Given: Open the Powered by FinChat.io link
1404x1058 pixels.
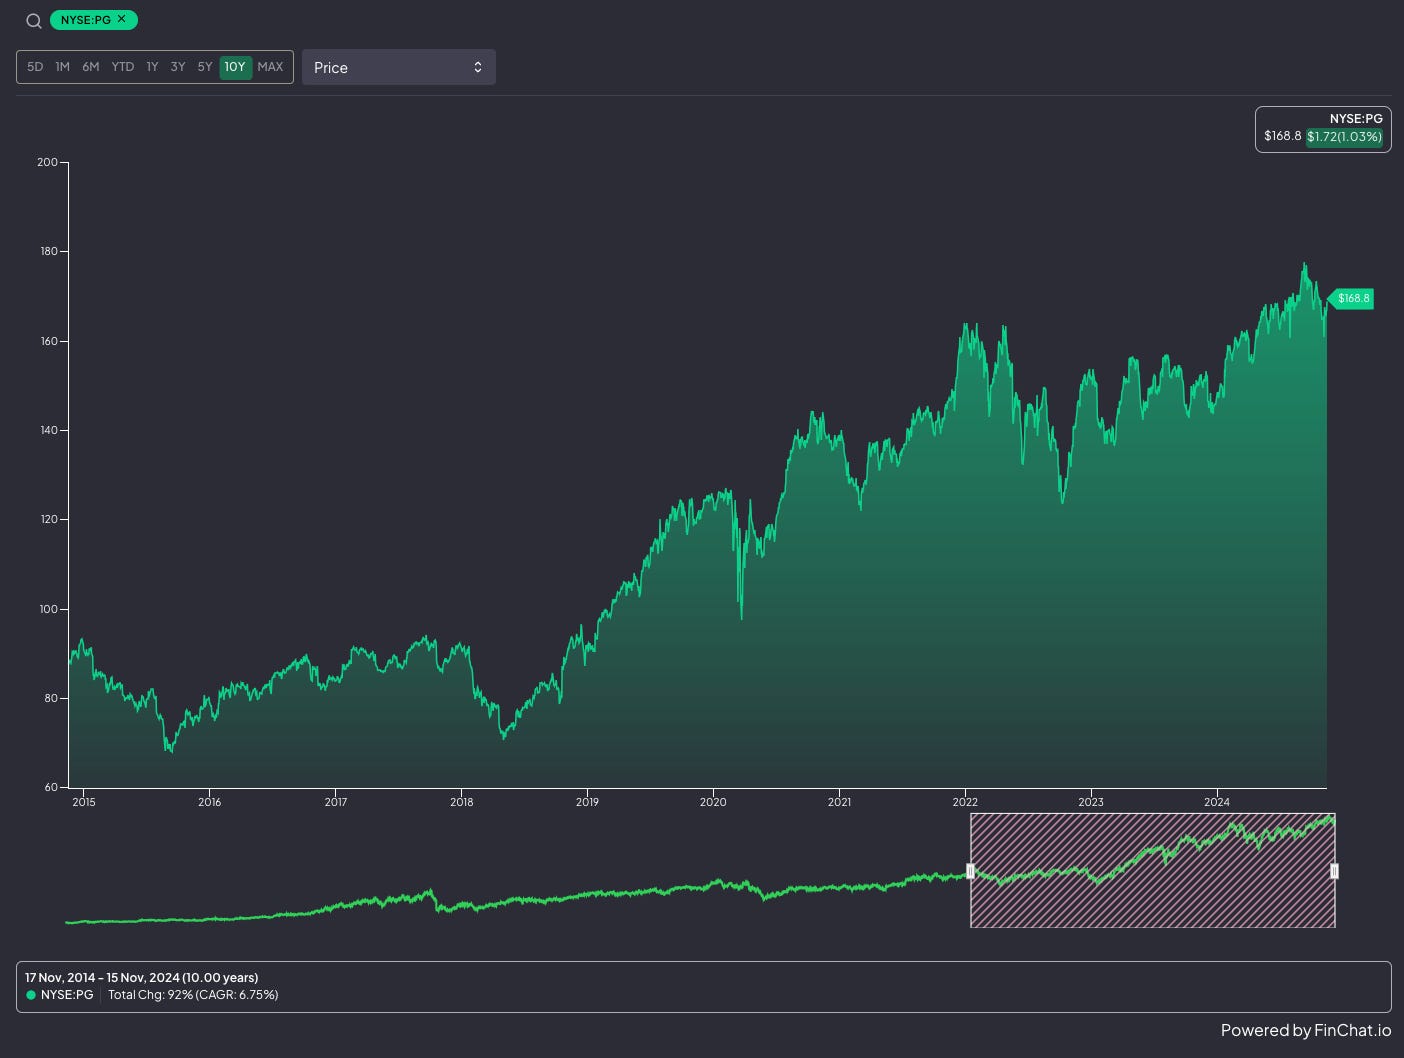Looking at the screenshot, I should click(1305, 1030).
